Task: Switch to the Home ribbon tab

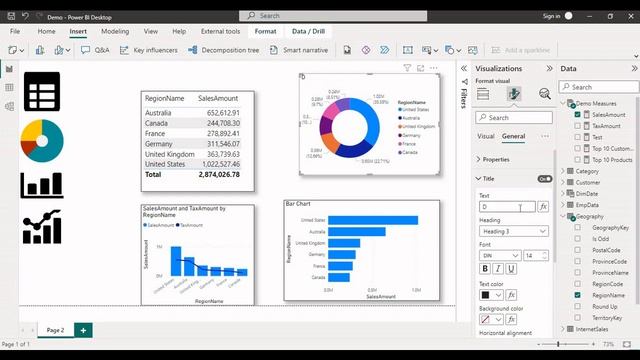Action: pos(46,31)
